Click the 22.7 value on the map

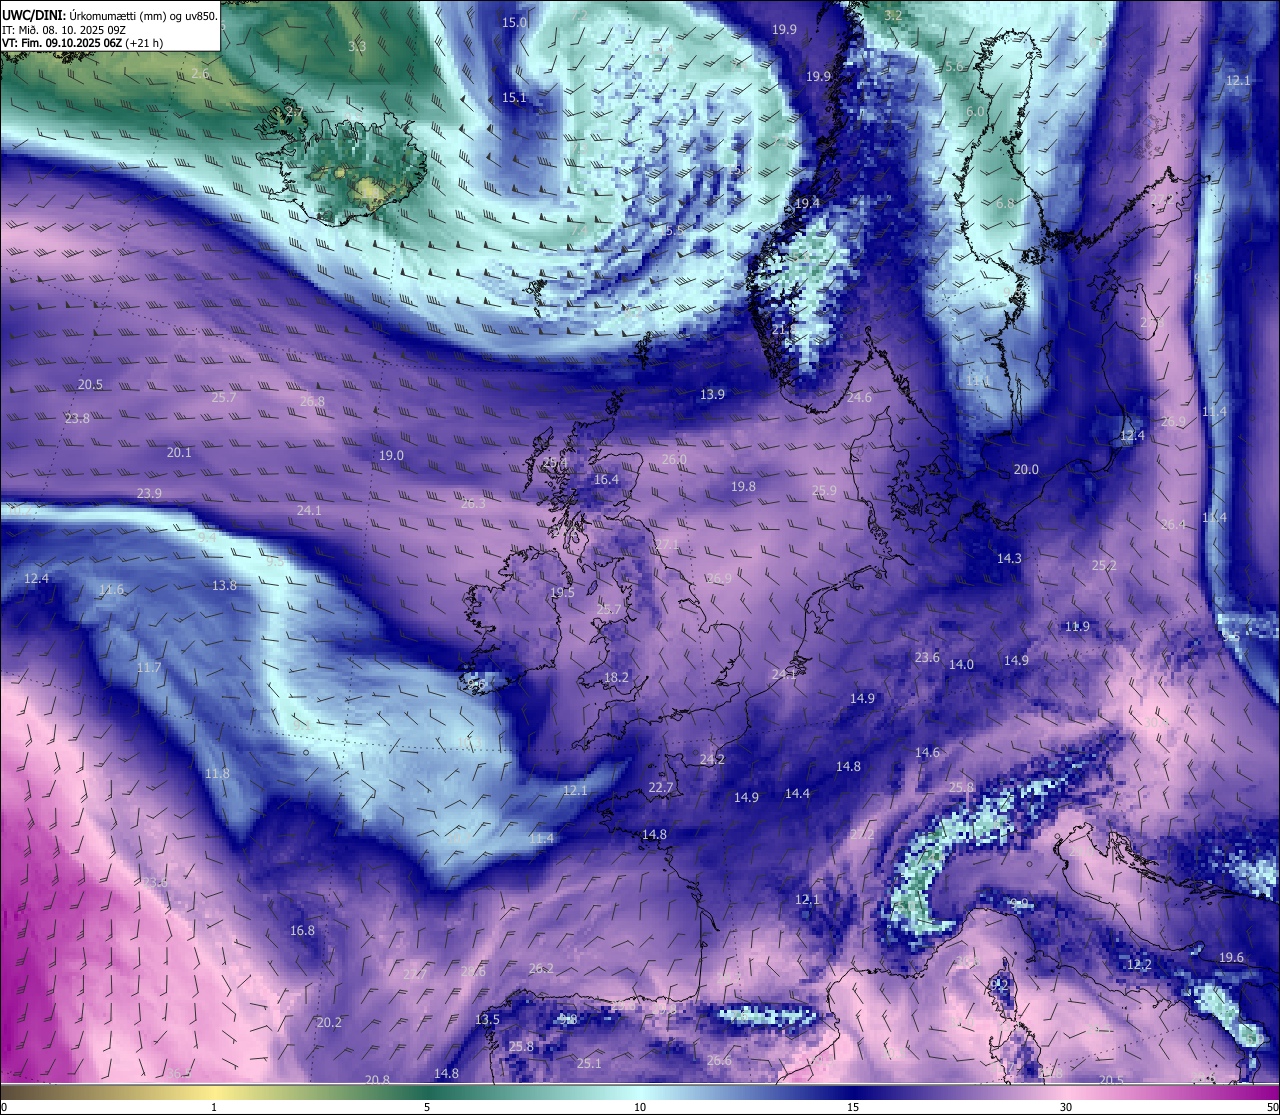660,787
